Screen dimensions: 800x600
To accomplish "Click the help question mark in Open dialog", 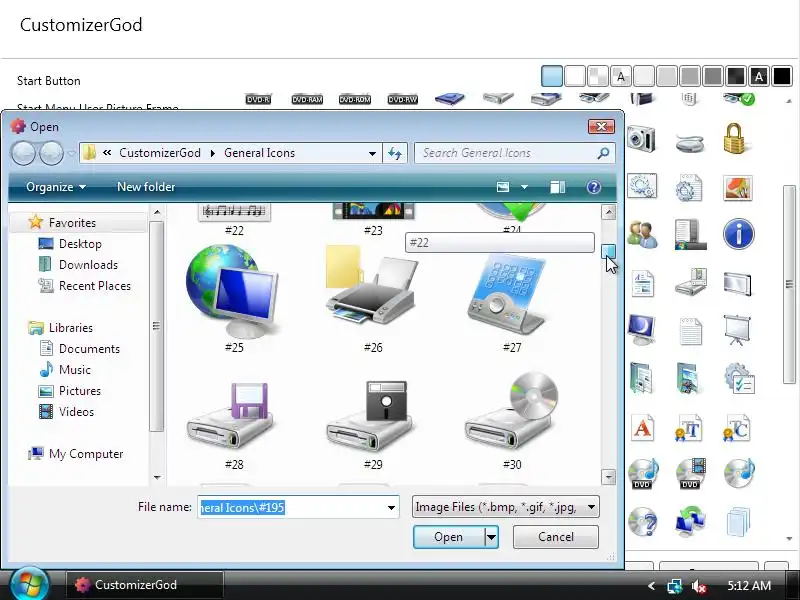I will 593,187.
